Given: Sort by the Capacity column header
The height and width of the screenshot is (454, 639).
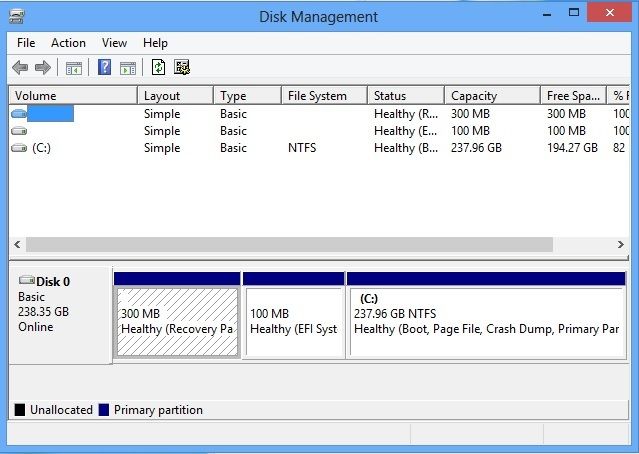Looking at the screenshot, I should [492, 96].
